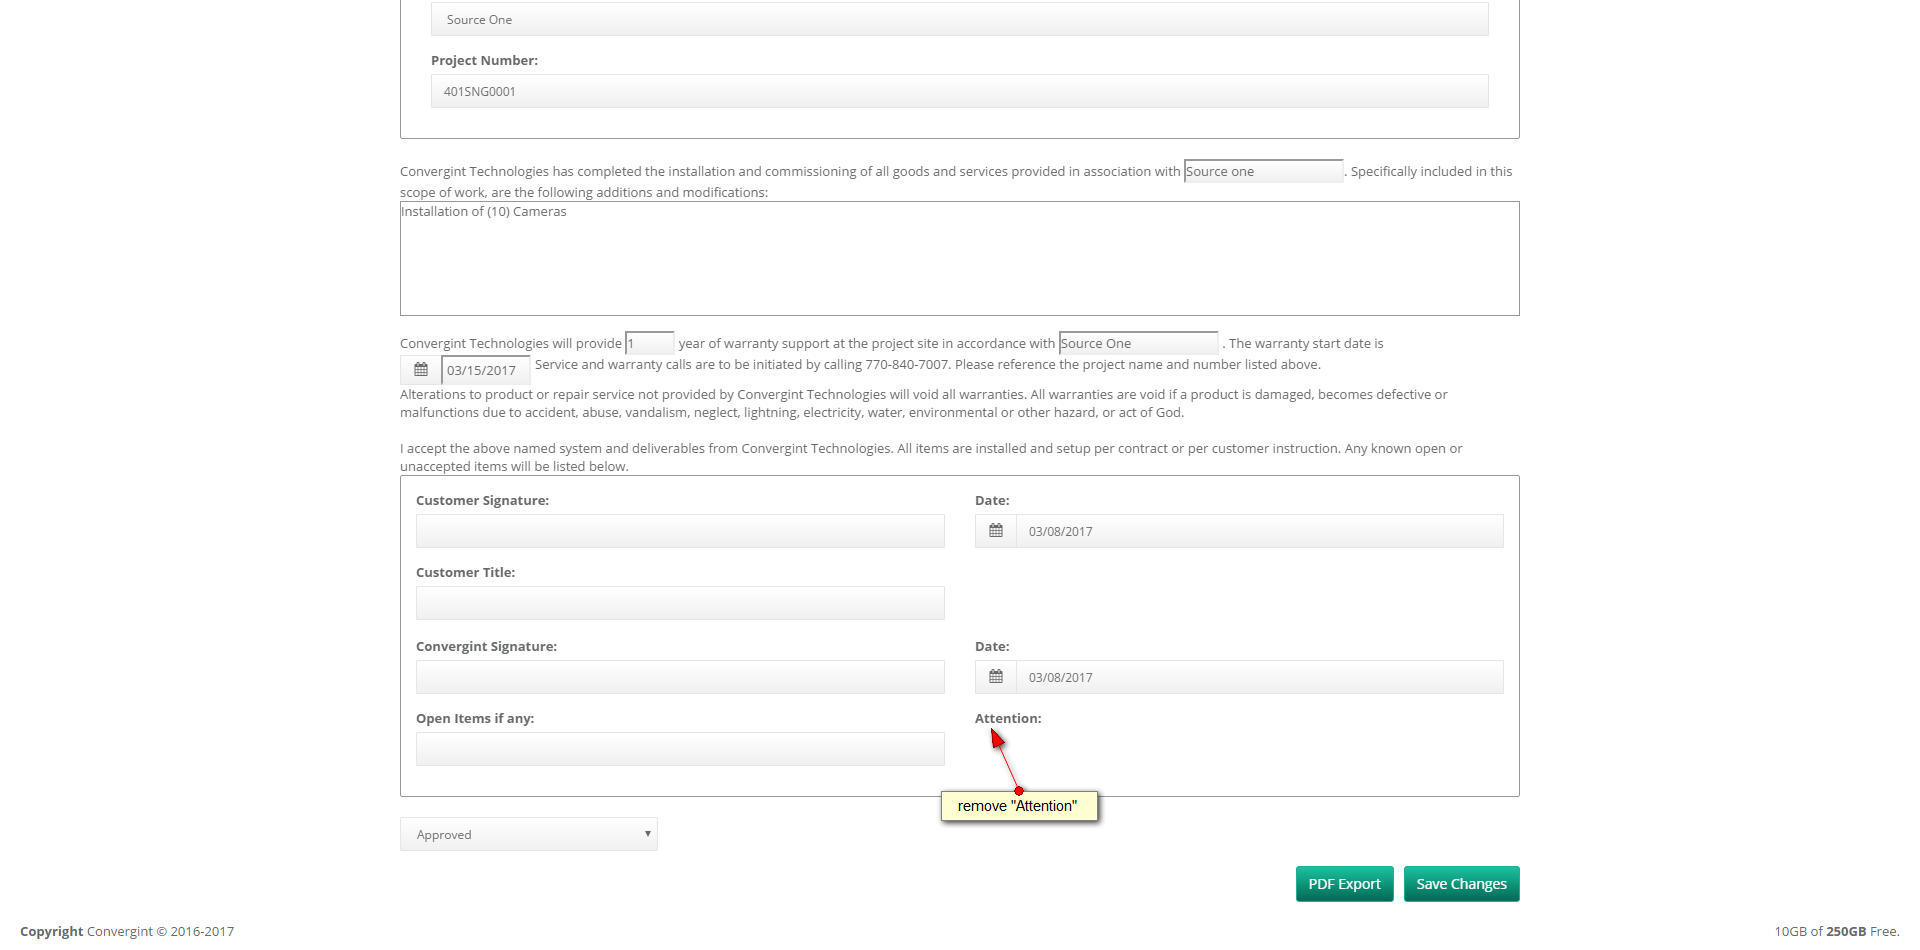
Task: Click the top Source One name field
Action: (959, 19)
